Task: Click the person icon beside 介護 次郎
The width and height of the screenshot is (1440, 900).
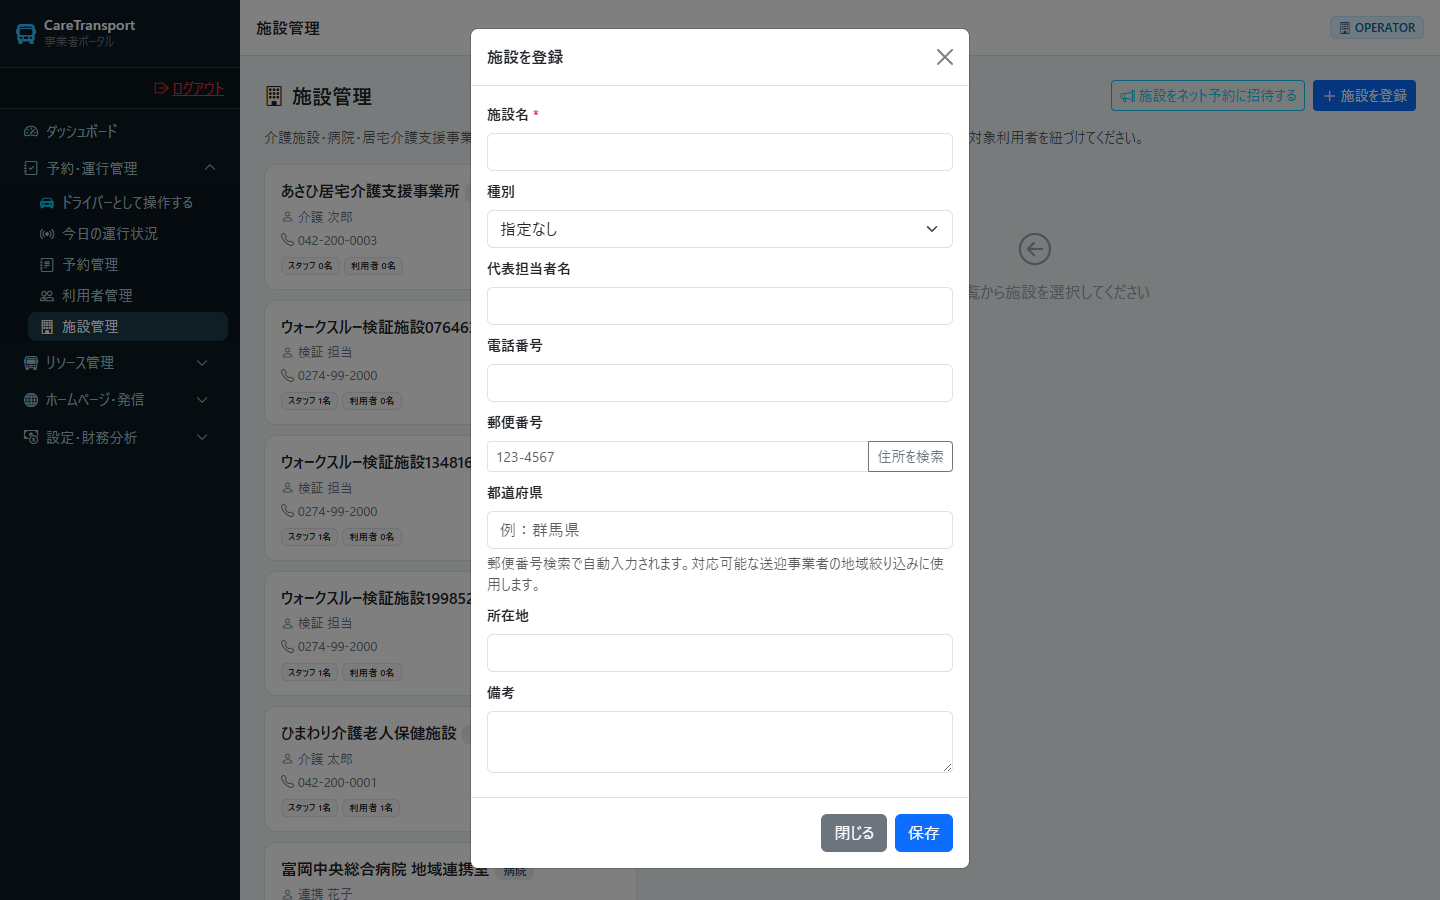Action: tap(288, 217)
